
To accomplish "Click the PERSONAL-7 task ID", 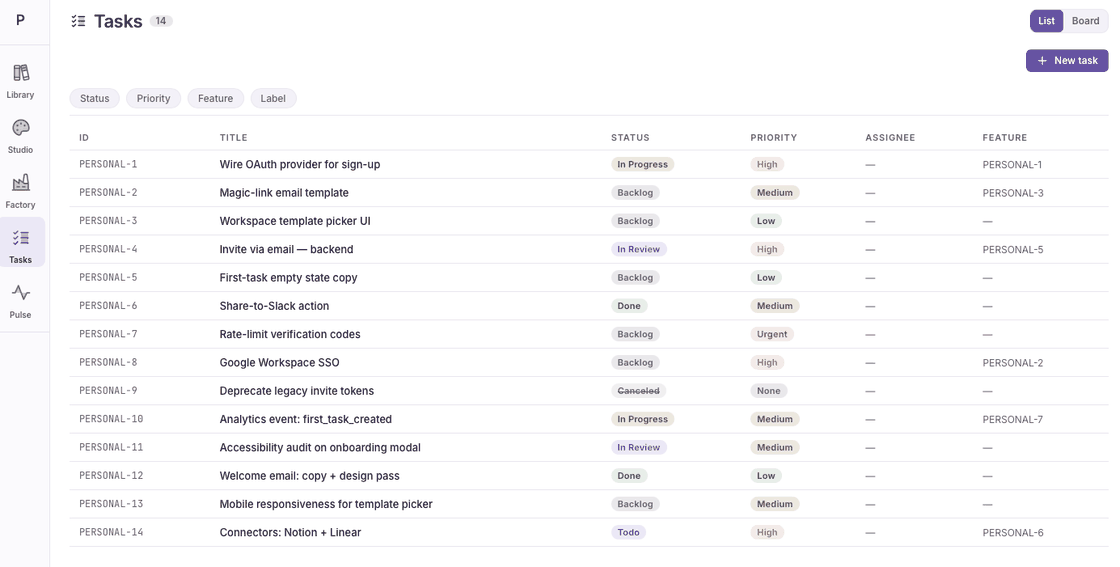I will pyautogui.click(x=108, y=334).
